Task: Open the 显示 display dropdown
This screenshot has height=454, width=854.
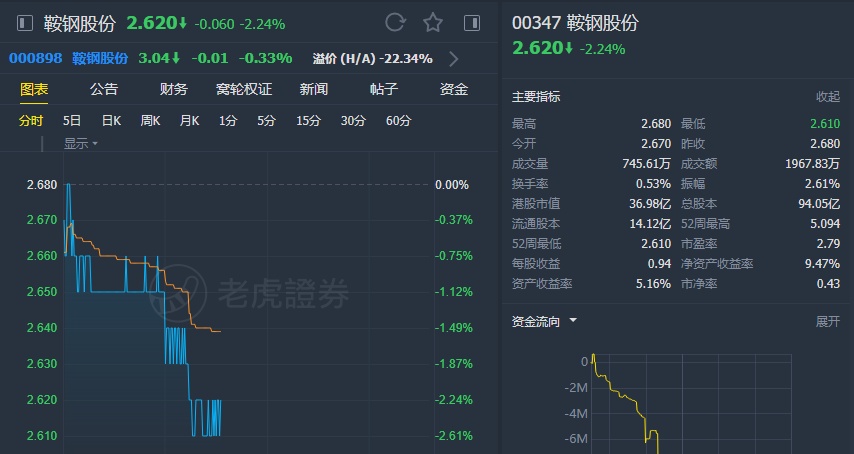Action: point(80,143)
